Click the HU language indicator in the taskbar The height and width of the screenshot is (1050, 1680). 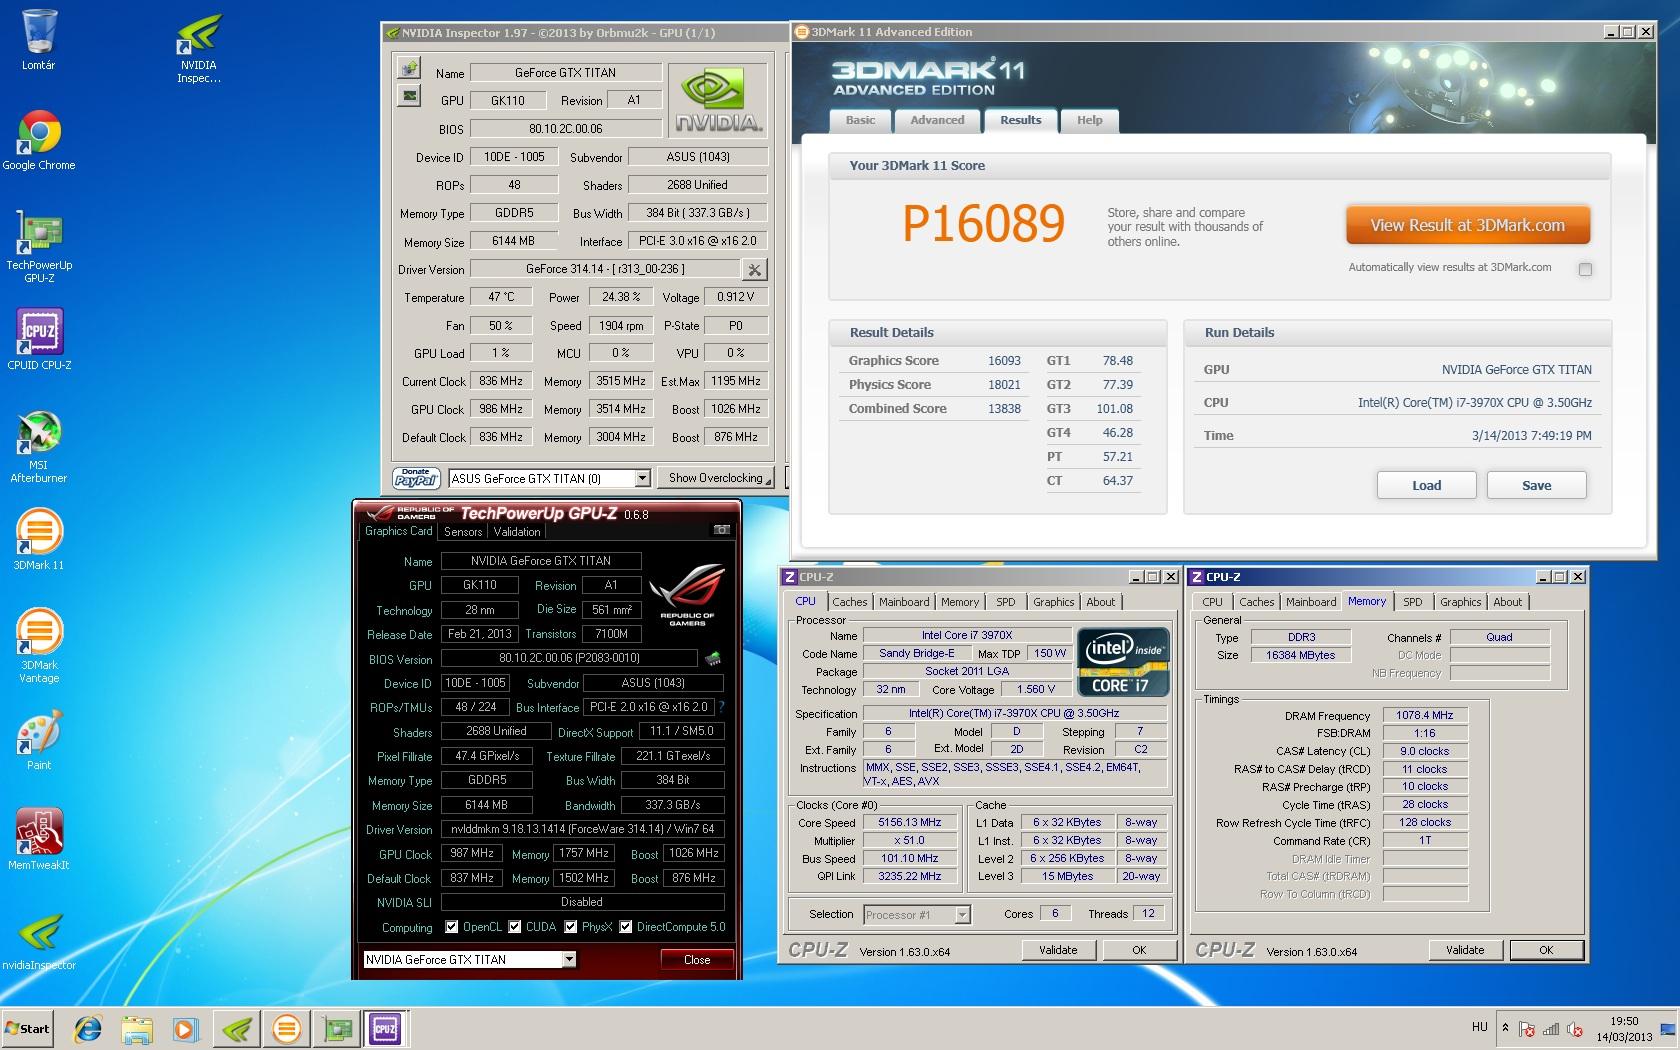click(1480, 1027)
